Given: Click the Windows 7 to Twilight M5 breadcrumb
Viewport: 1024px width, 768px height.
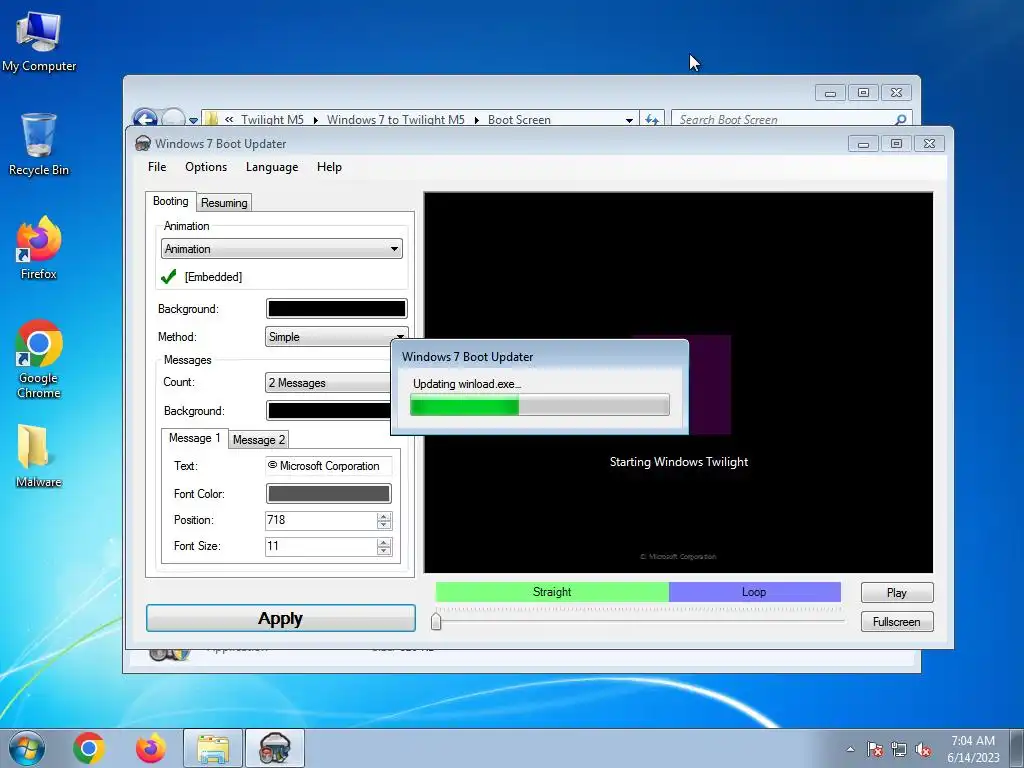Looking at the screenshot, I should [396, 120].
